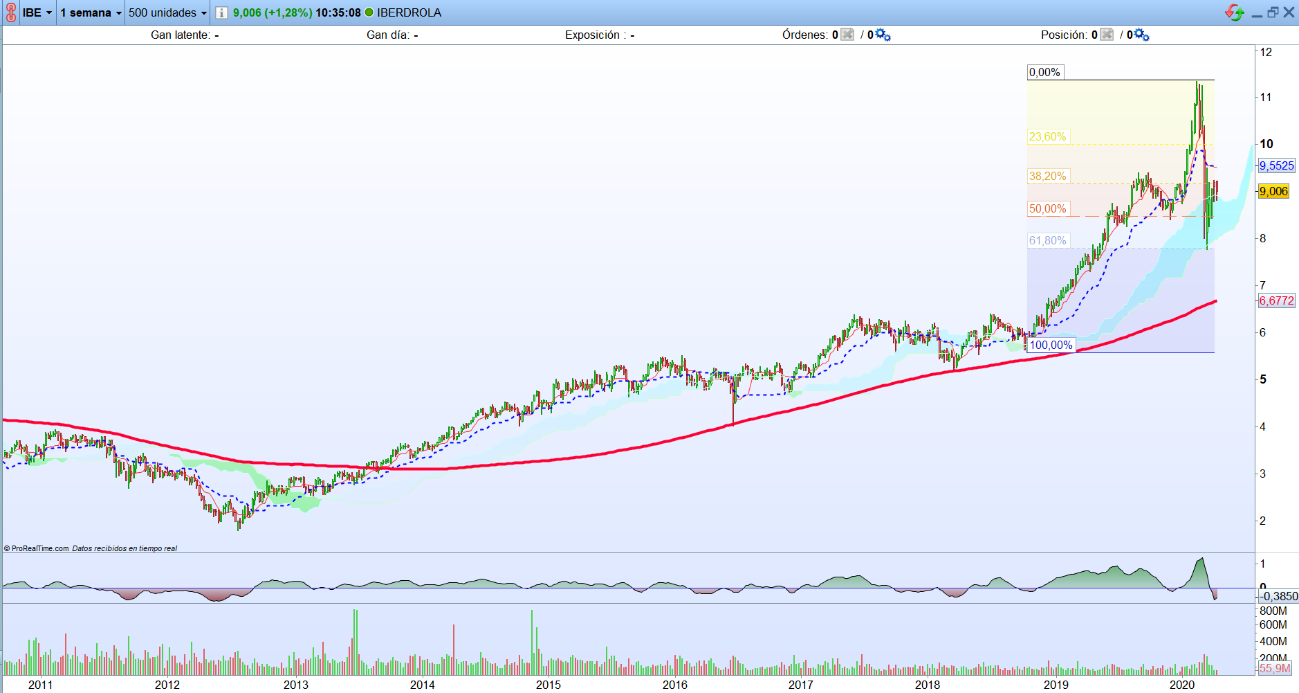Click the red-green trading mode icon
This screenshot has height=693, width=1299.
click(x=1236, y=13)
